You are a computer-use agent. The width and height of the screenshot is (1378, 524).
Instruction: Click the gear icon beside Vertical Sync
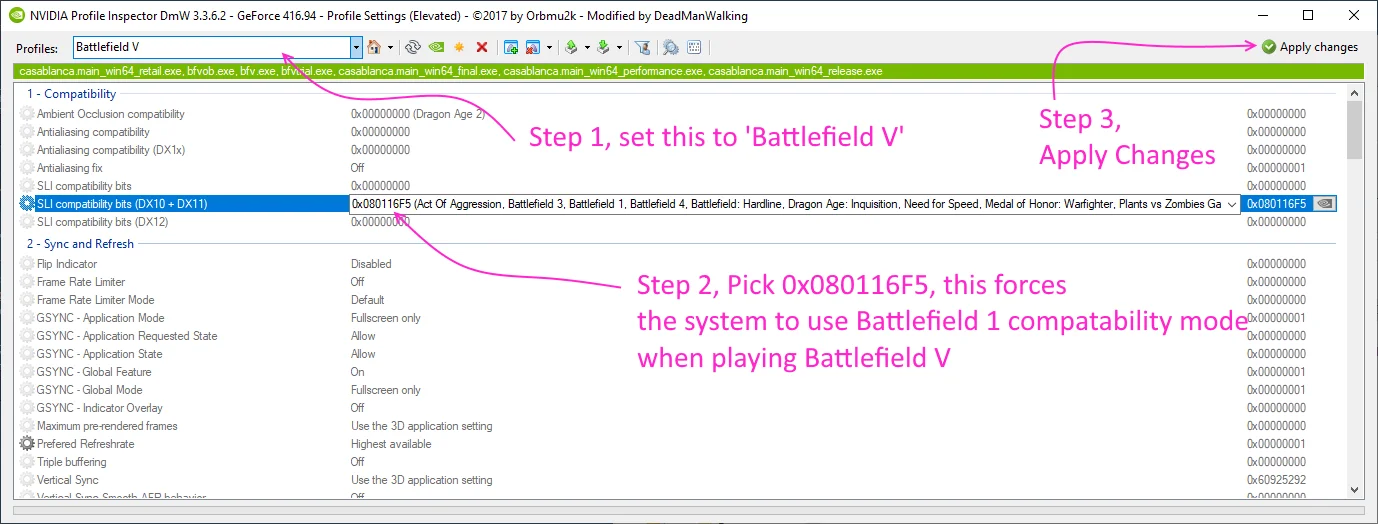click(27, 480)
